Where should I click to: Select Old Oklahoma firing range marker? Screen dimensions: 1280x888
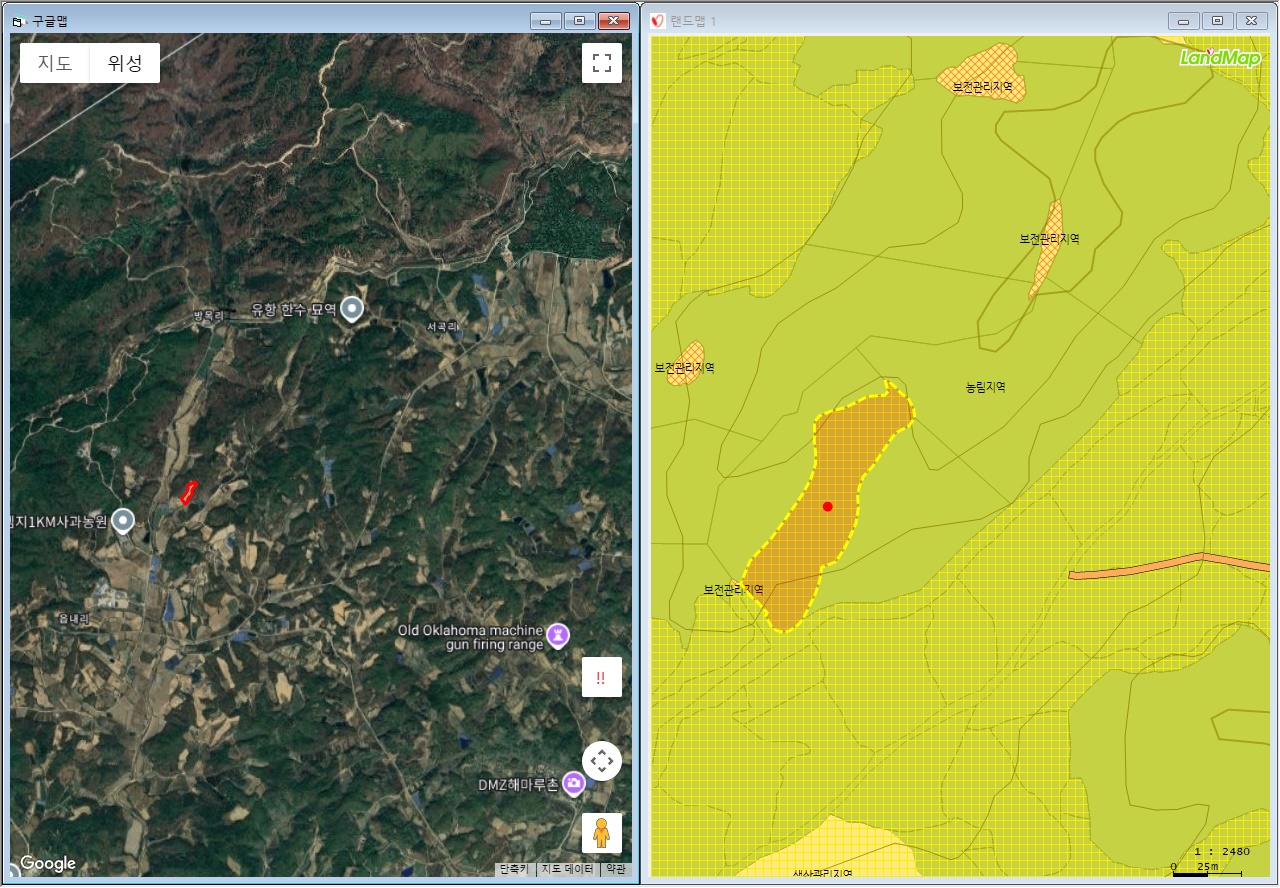point(557,634)
